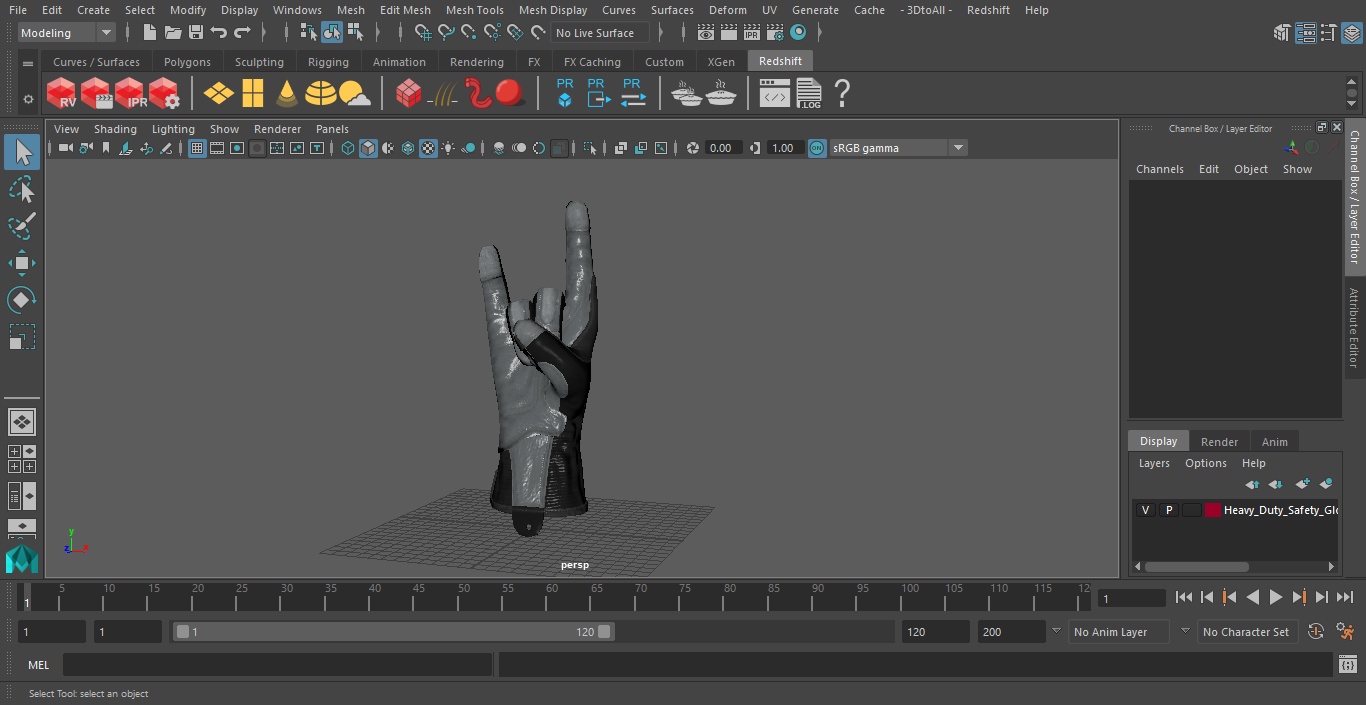Expand the No Live Surface field
The width and height of the screenshot is (1366, 705).
pyautogui.click(x=600, y=33)
